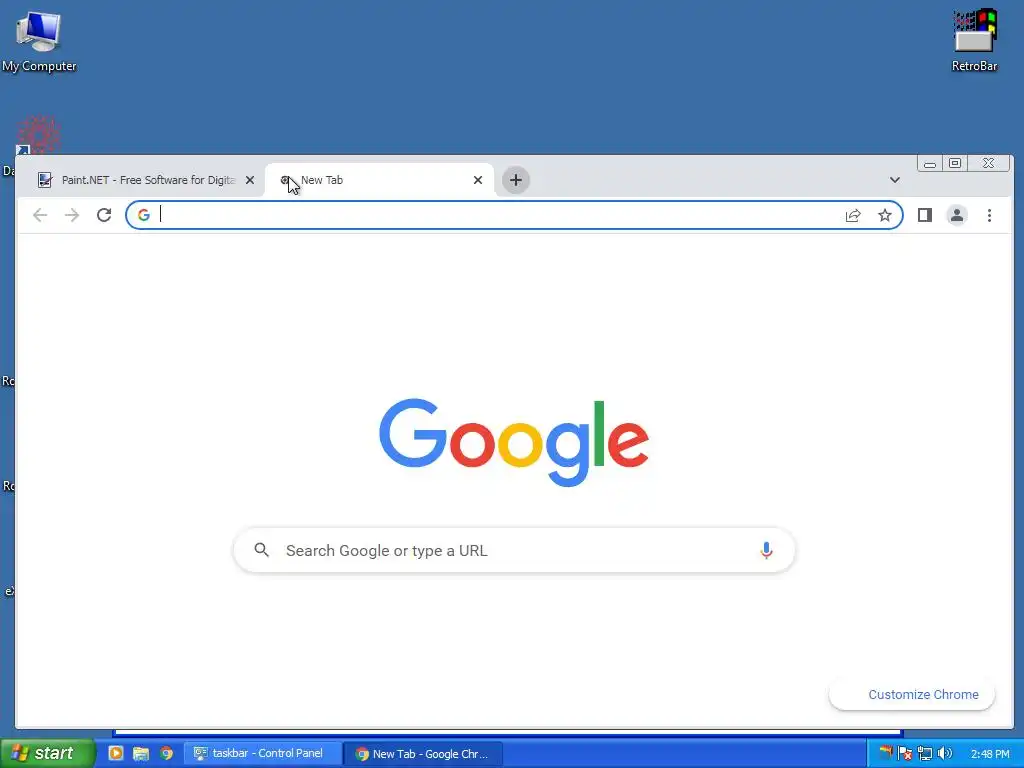Open the Chrome three-dot menu

pyautogui.click(x=989, y=216)
